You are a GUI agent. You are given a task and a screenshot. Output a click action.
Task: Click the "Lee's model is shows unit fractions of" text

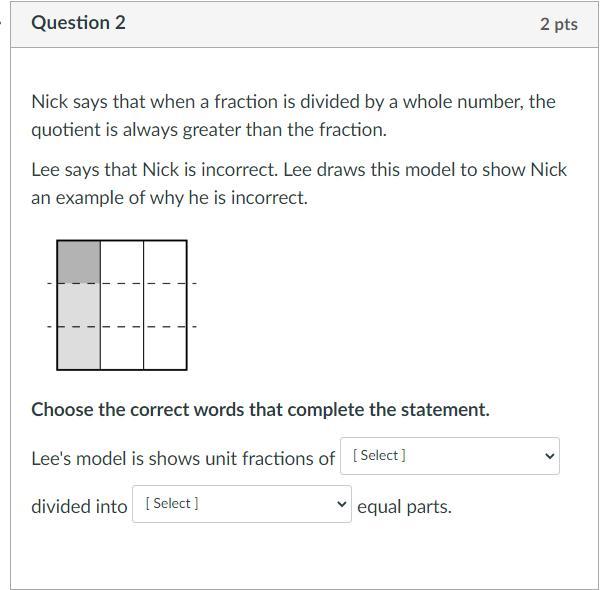pos(183,458)
